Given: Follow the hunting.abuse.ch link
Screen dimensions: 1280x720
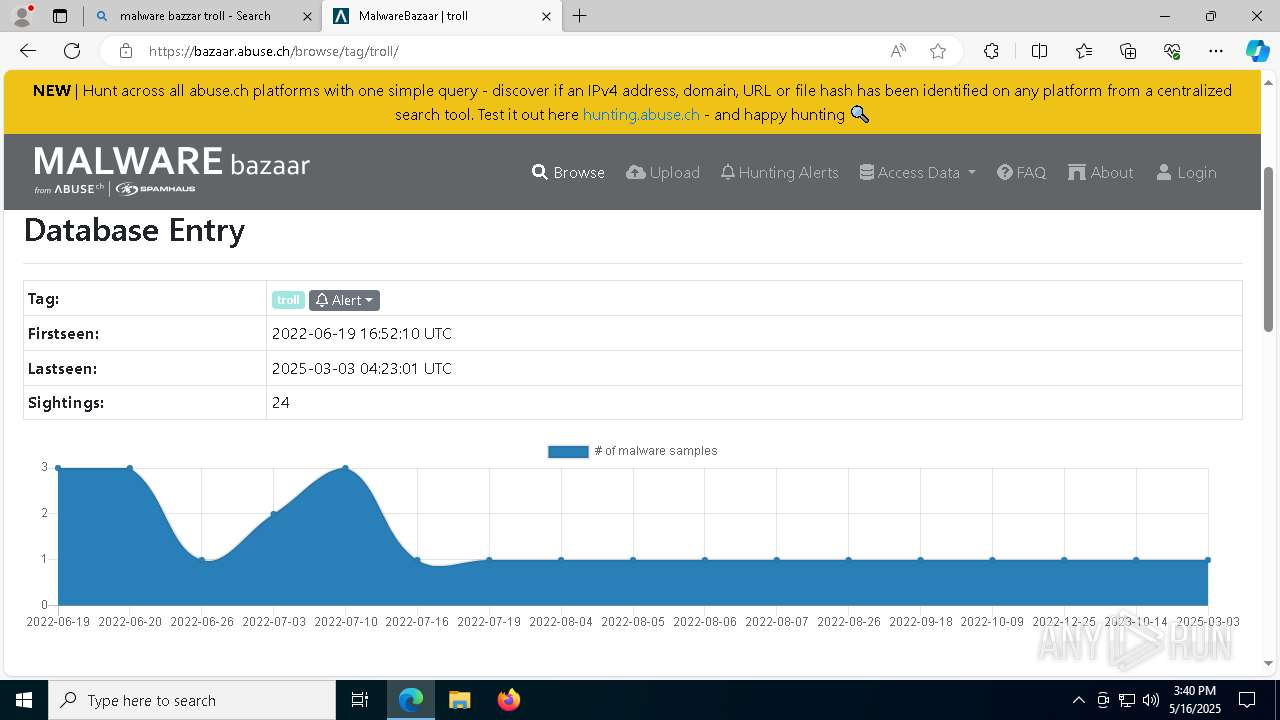Looking at the screenshot, I should [x=641, y=114].
